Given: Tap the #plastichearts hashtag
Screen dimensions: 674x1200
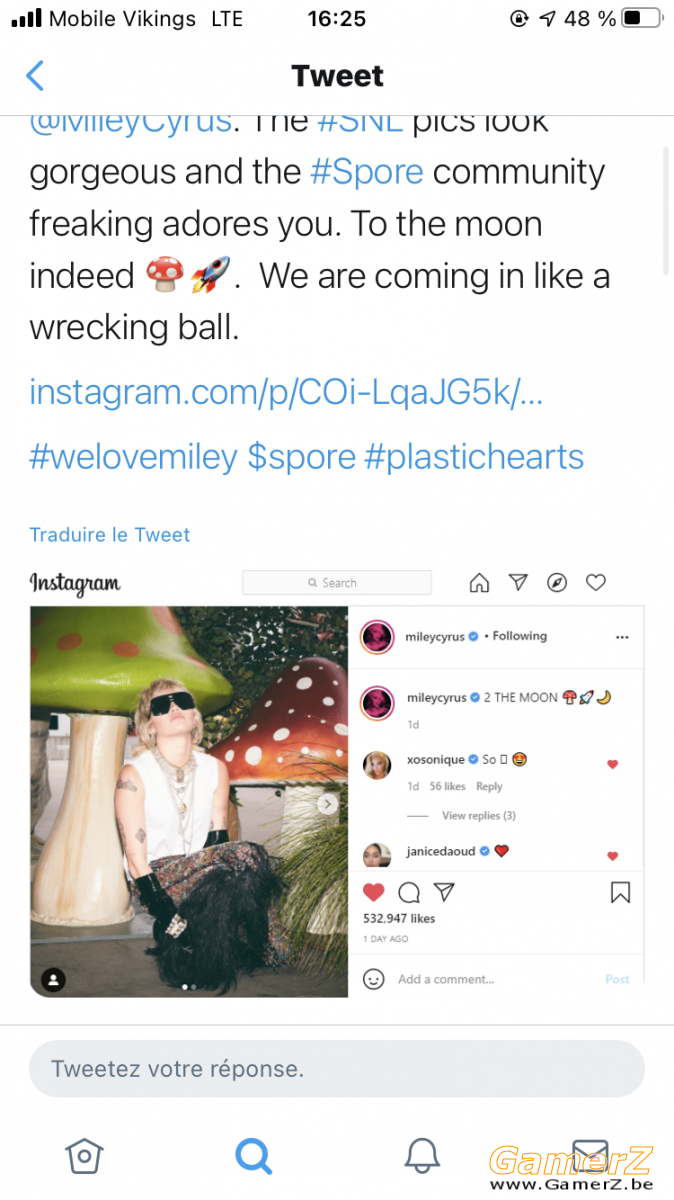Looking at the screenshot, I should (474, 457).
